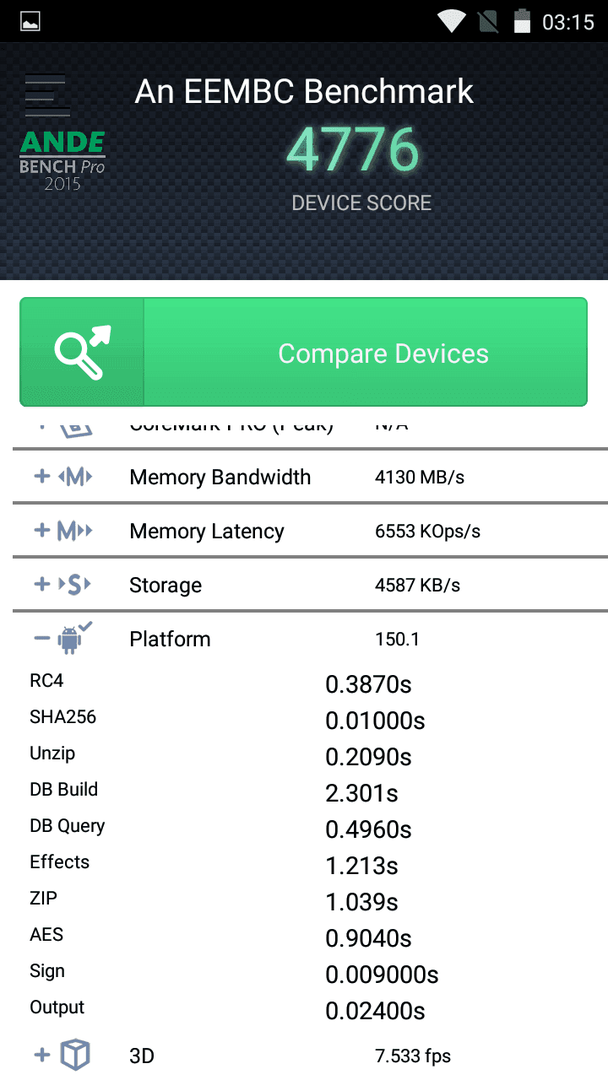Open the hamburger menu icon

[47, 95]
